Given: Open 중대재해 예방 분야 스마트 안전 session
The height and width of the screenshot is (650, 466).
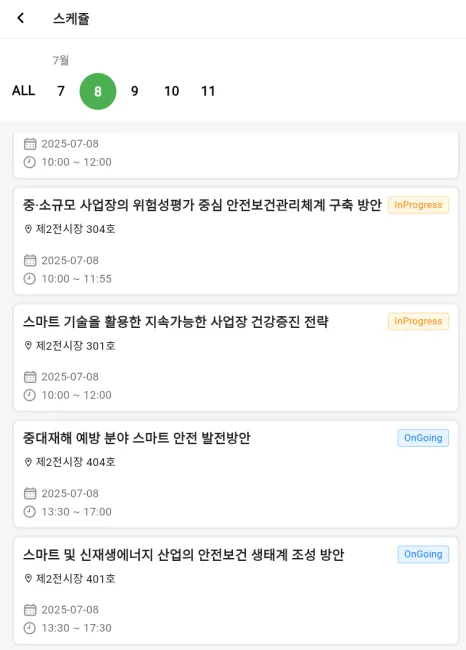Looking at the screenshot, I should [236, 474].
